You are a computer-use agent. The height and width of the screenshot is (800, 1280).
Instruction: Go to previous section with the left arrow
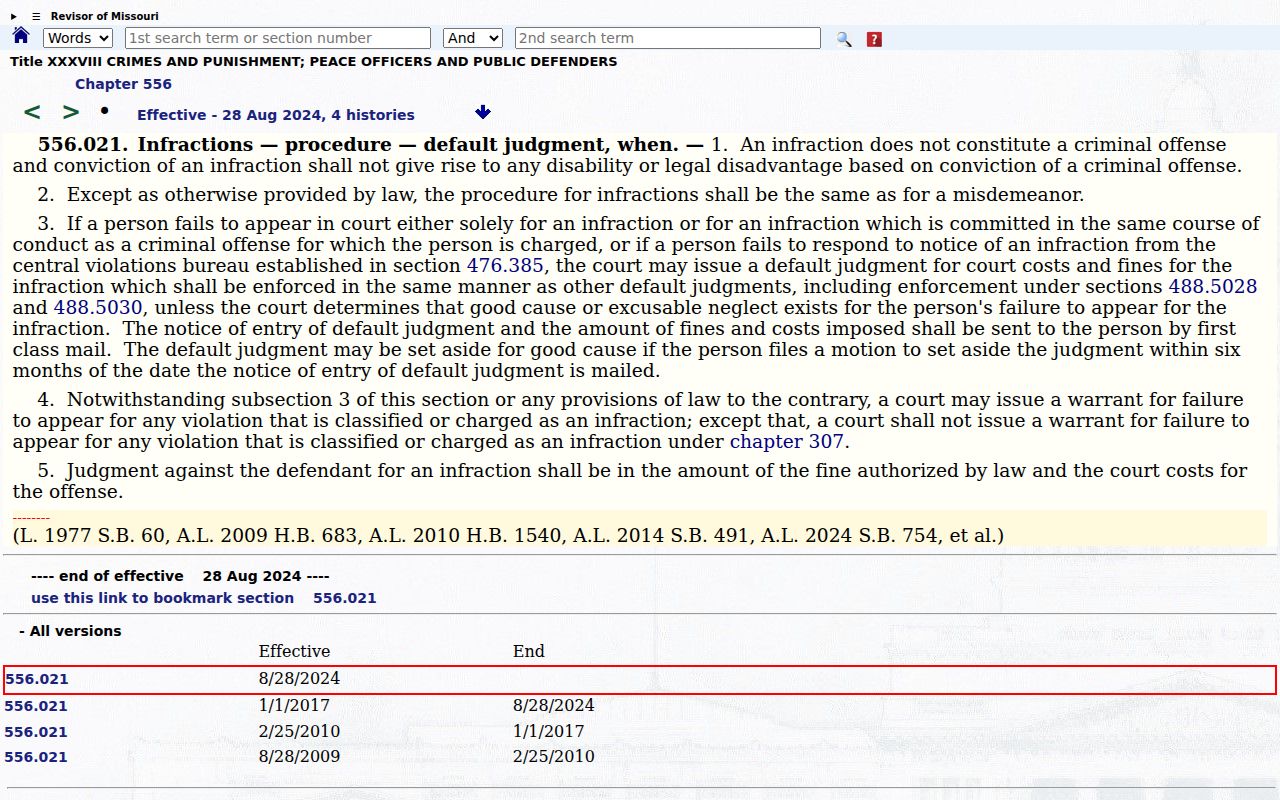click(32, 112)
